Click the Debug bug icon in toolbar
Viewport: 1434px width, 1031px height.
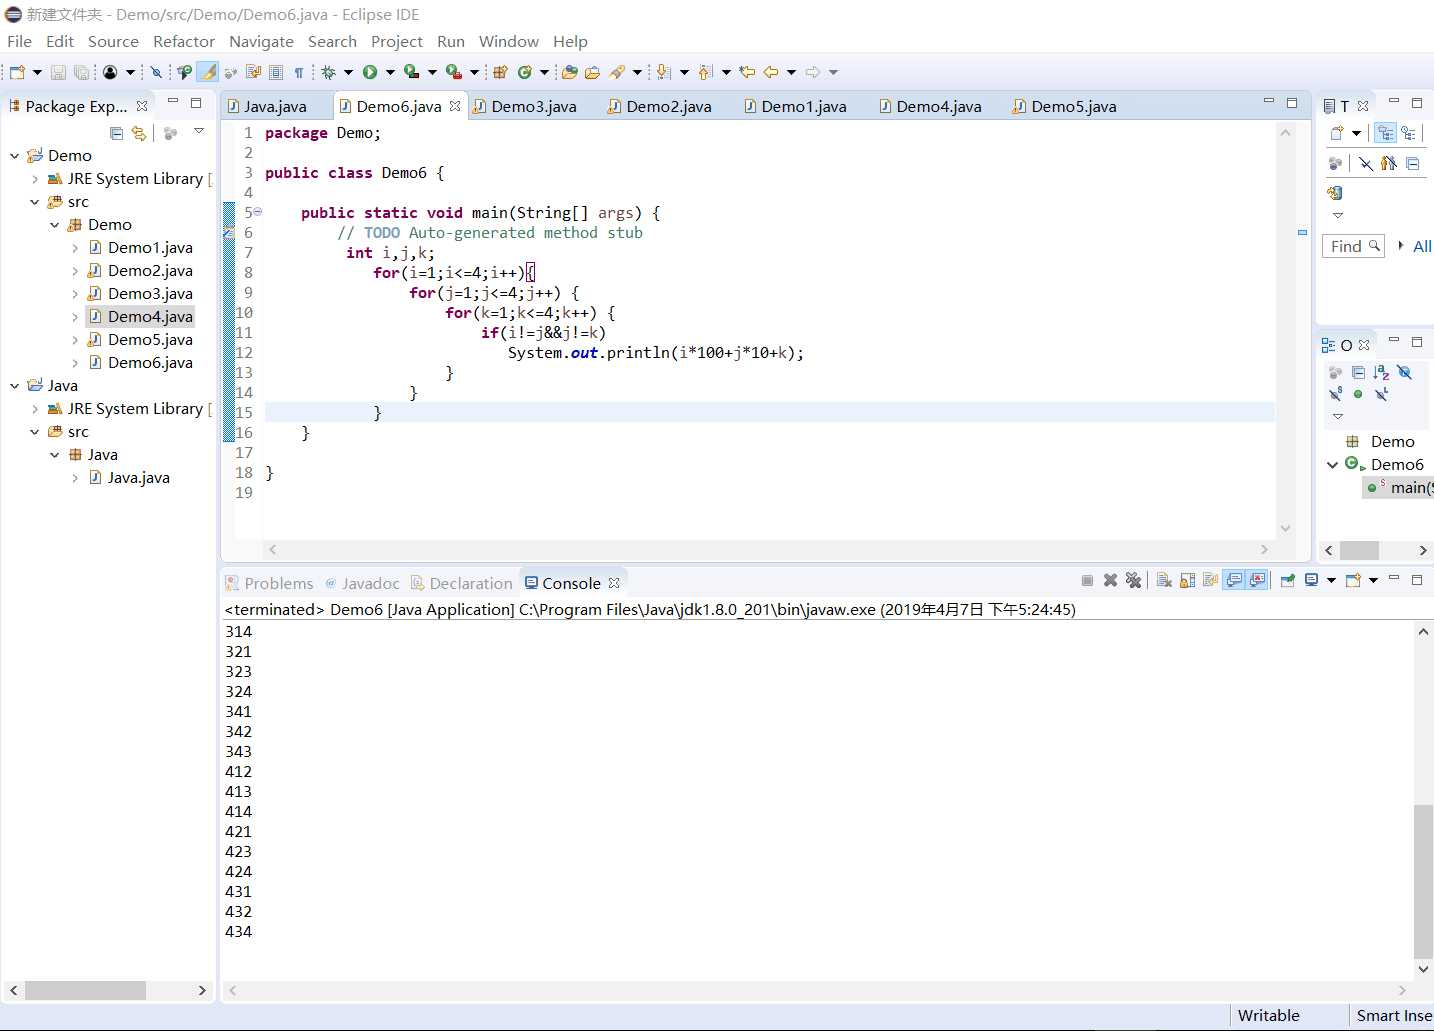pyautogui.click(x=328, y=72)
